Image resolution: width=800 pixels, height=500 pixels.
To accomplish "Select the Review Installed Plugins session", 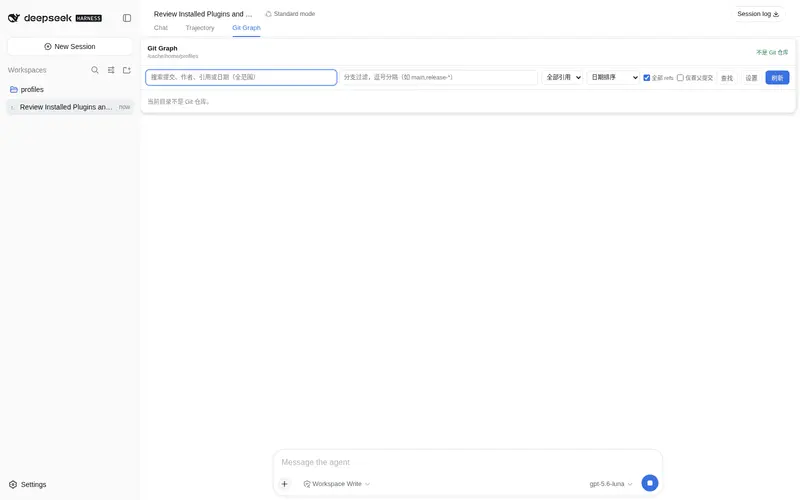I will point(70,107).
